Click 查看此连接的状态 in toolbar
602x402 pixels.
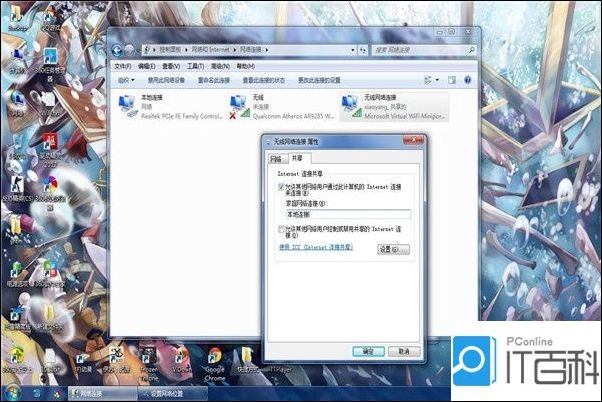coord(264,80)
